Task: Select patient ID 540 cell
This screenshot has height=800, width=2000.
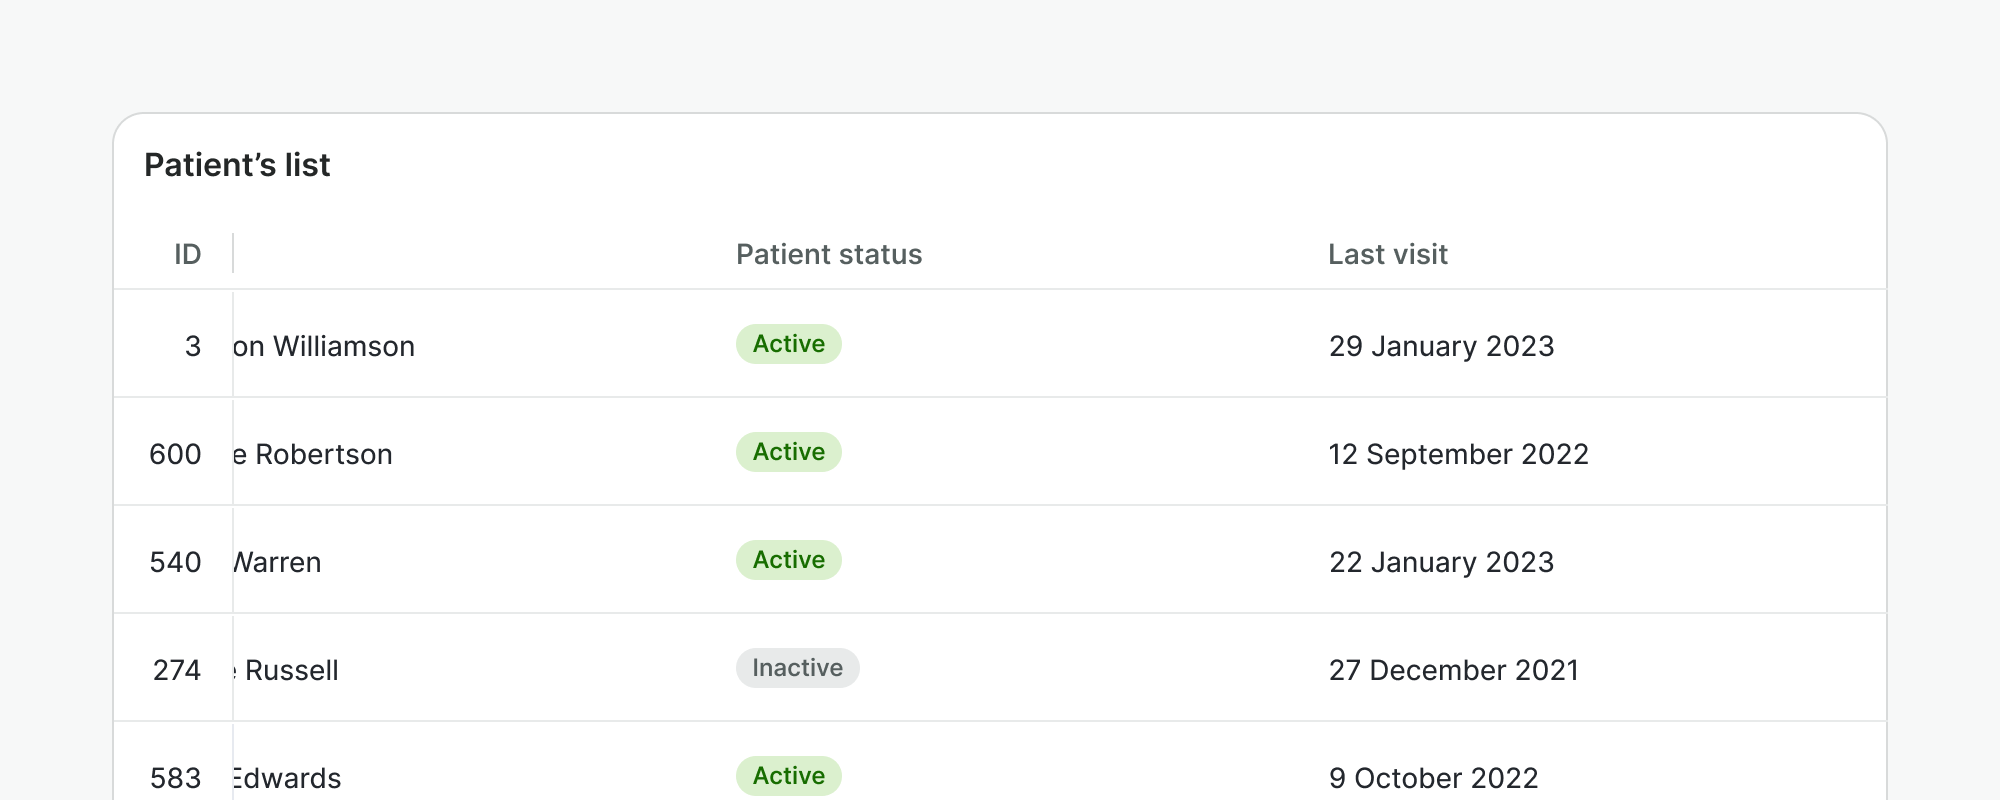Action: click(x=175, y=562)
